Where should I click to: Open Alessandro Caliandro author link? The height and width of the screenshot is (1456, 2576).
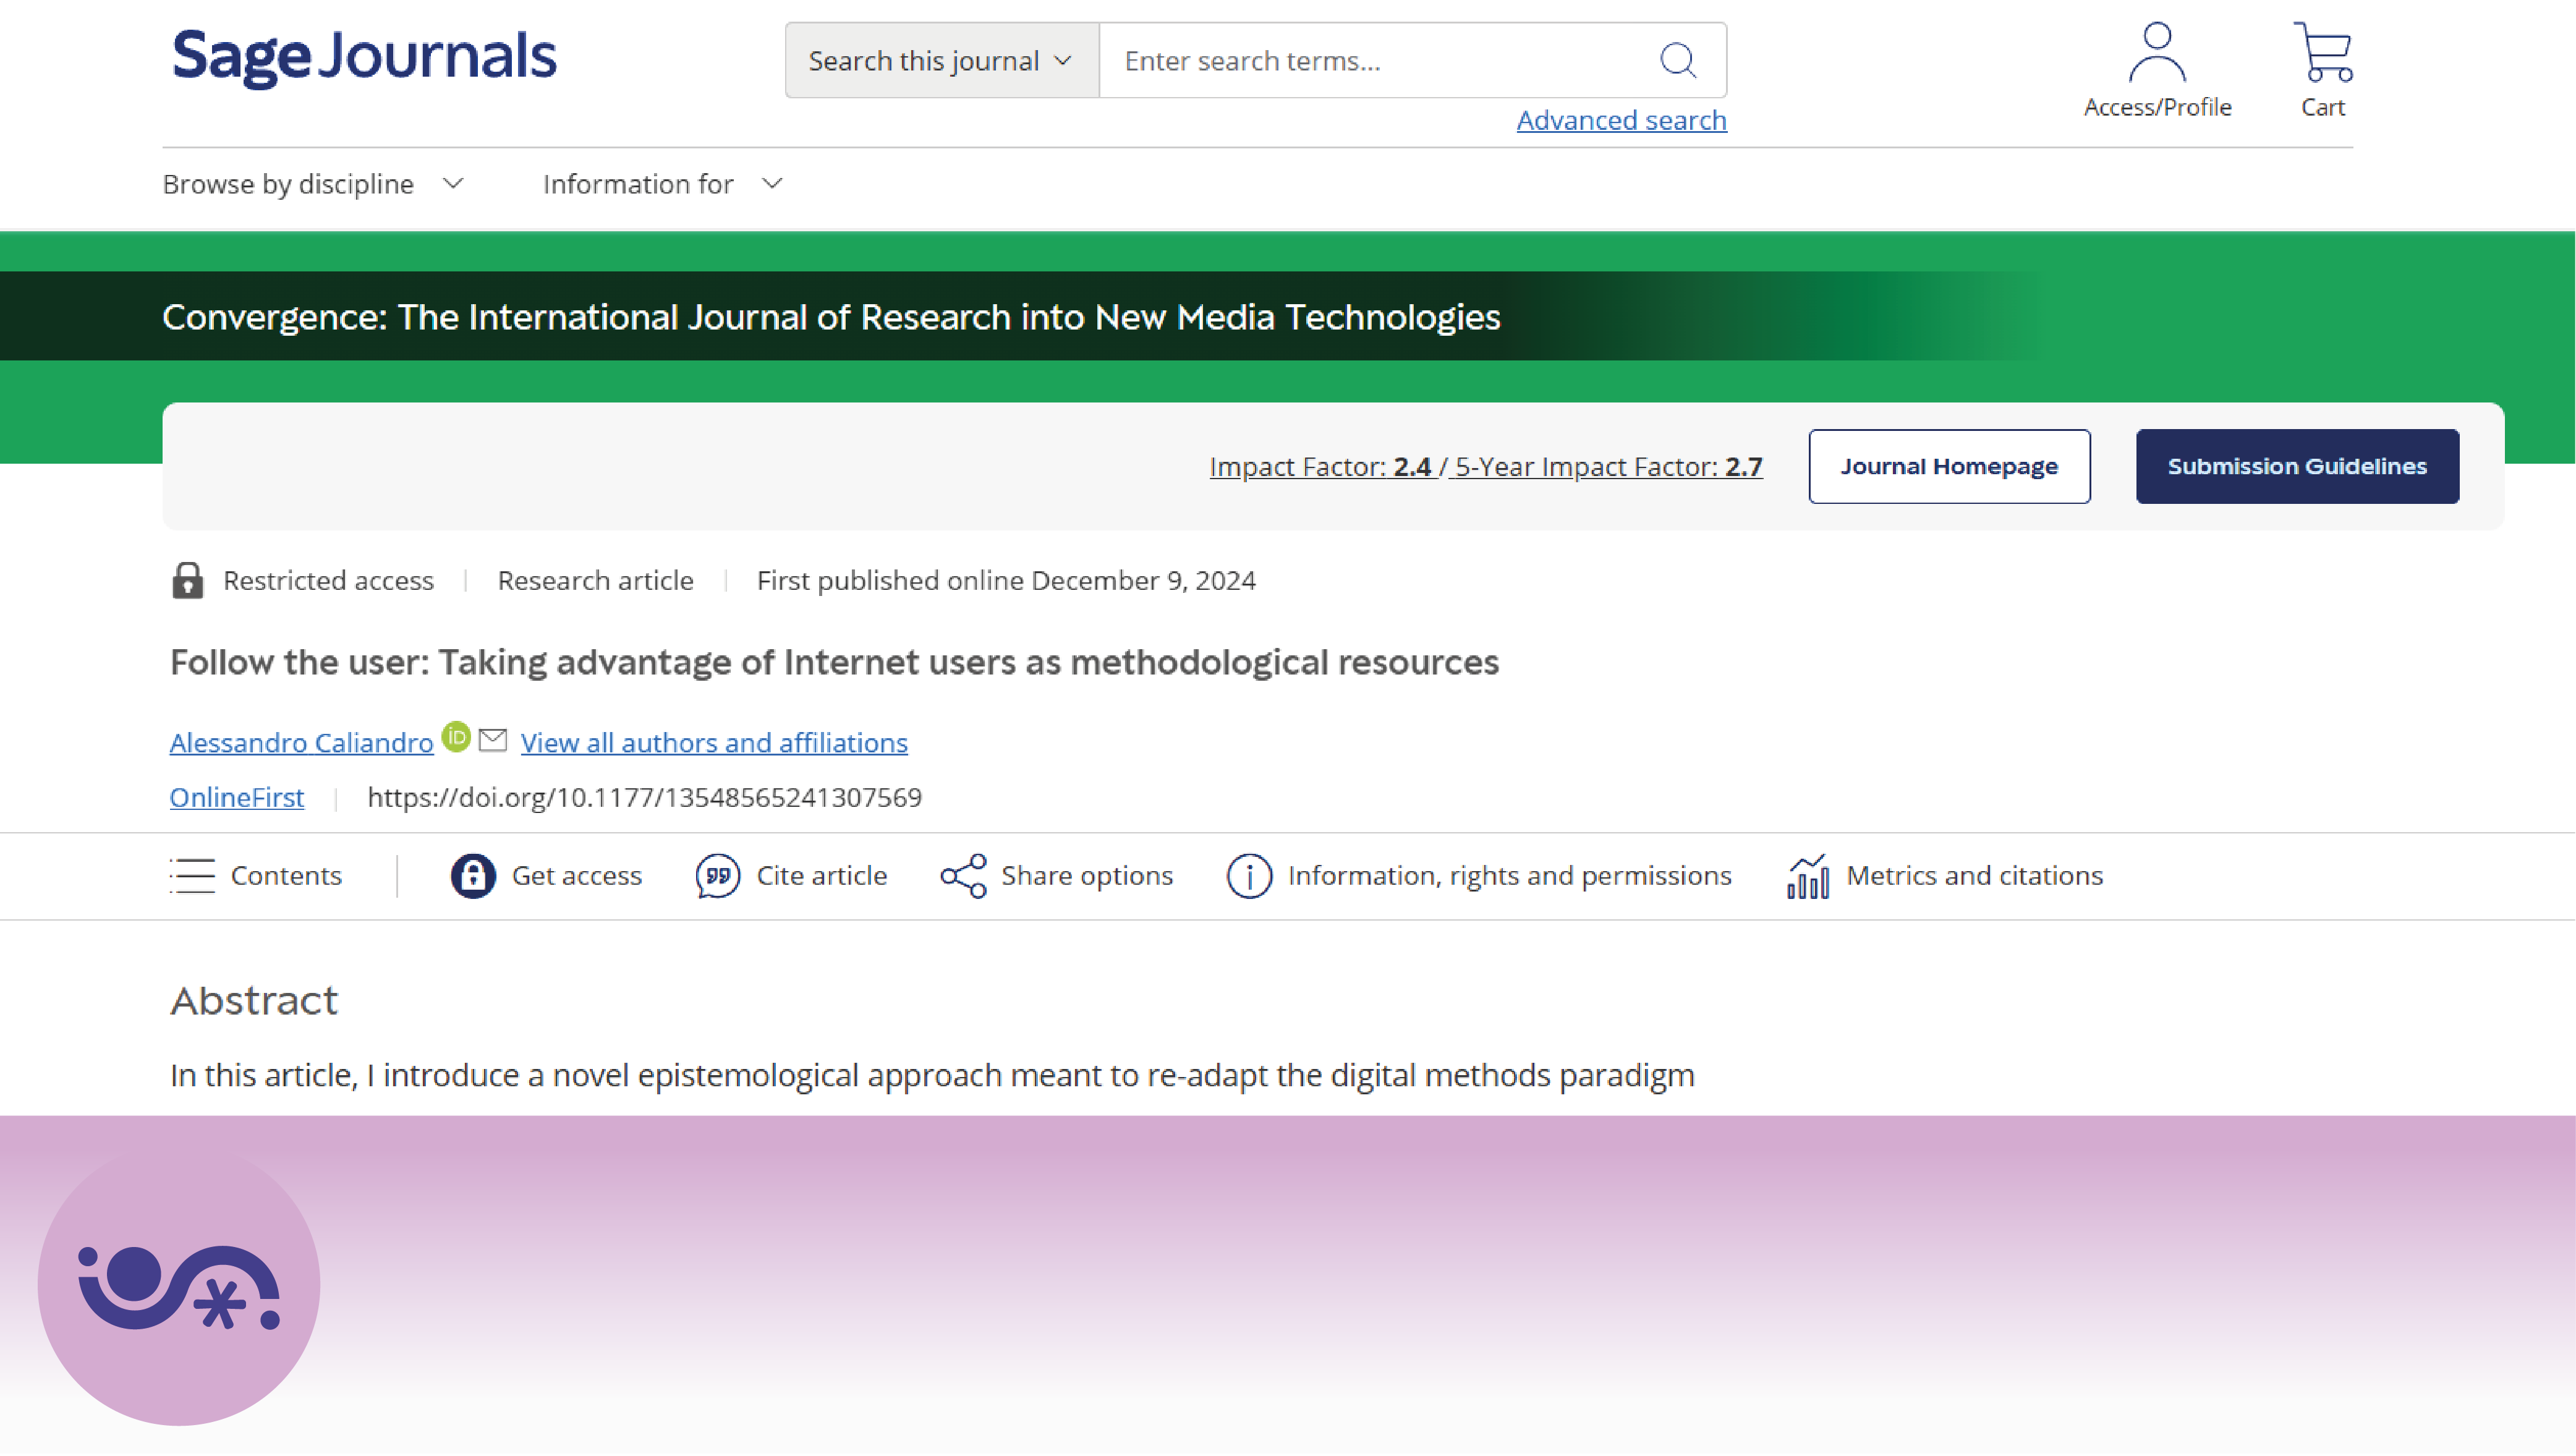tap(301, 742)
